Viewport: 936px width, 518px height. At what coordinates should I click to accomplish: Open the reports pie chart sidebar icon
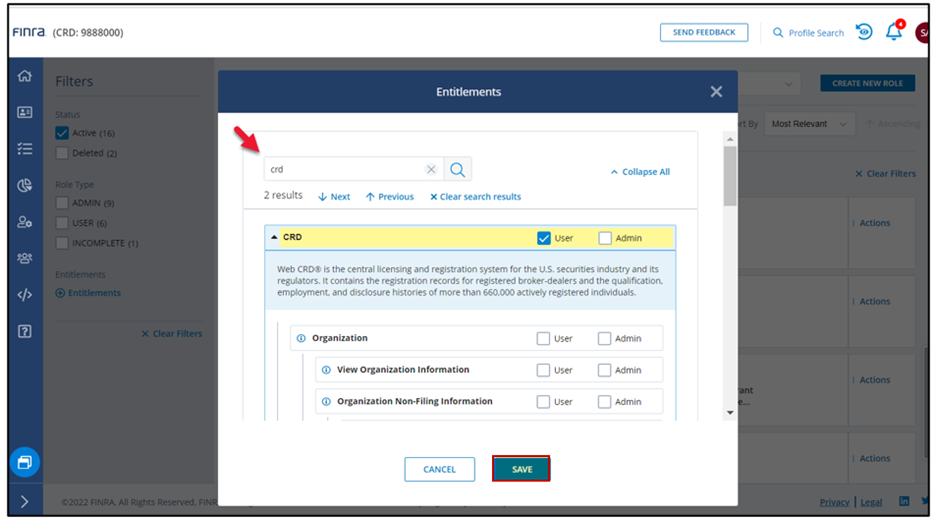click(25, 185)
